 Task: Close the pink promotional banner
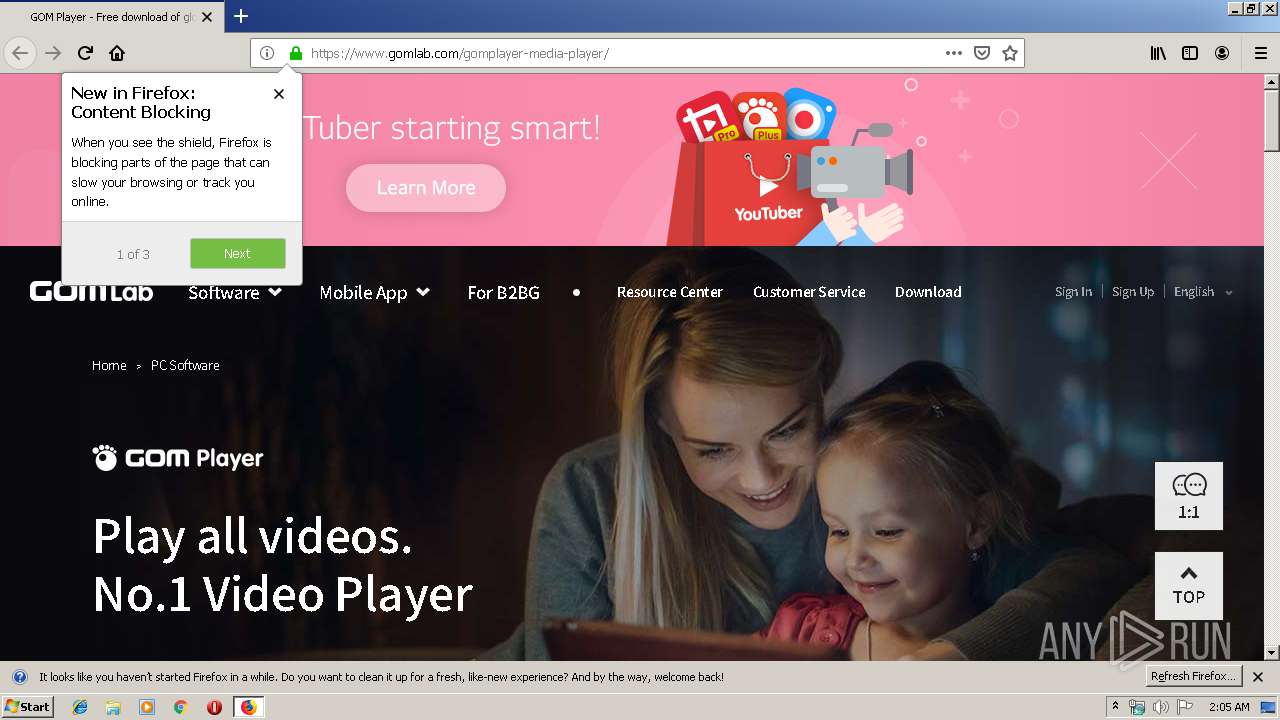point(1168,161)
